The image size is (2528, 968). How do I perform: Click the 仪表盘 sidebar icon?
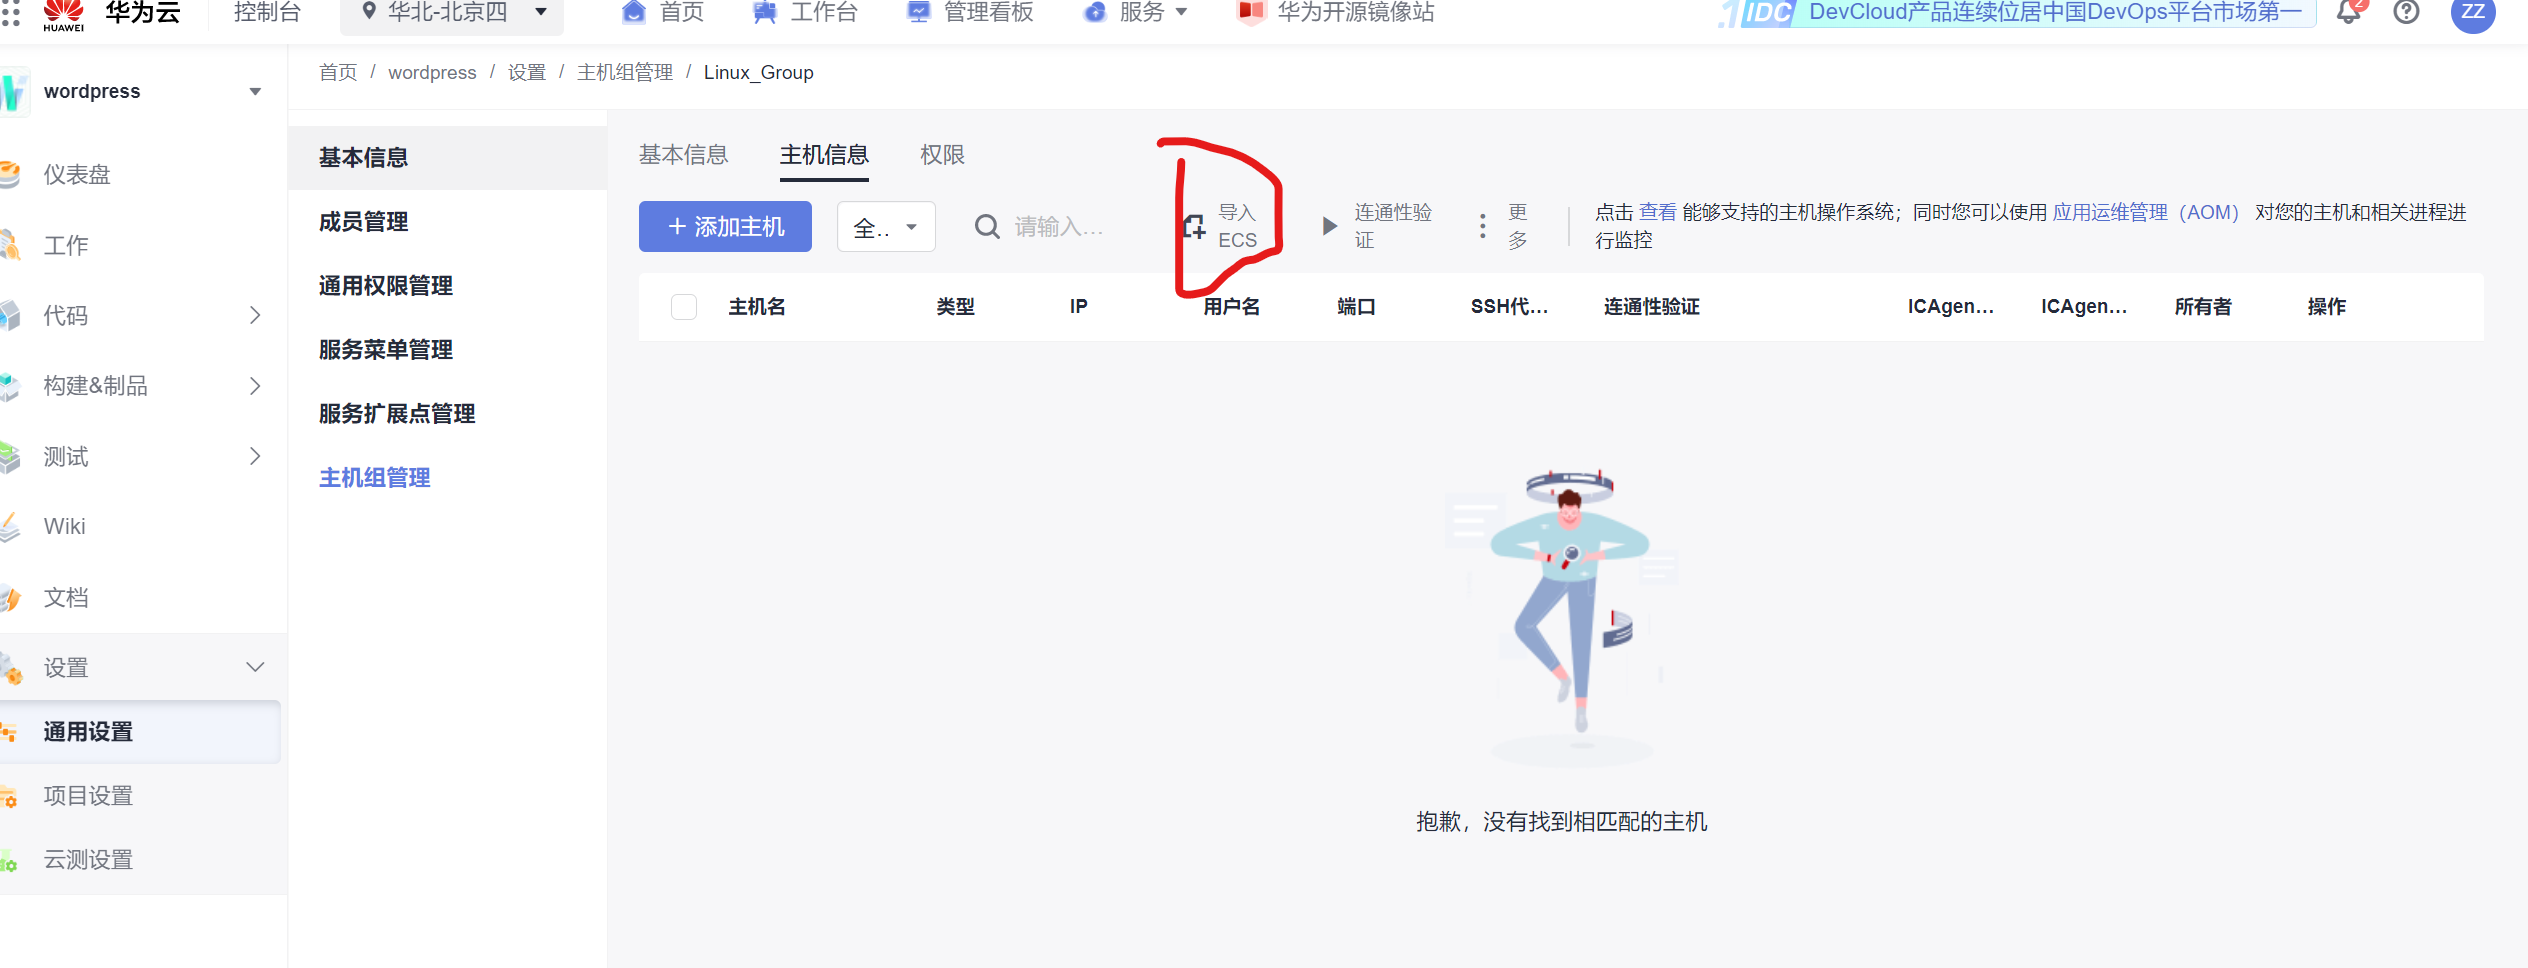point(10,174)
